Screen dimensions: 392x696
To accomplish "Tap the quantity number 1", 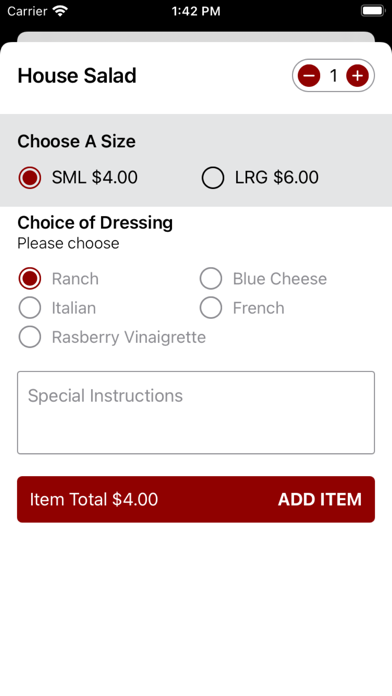I will pyautogui.click(x=333, y=76).
